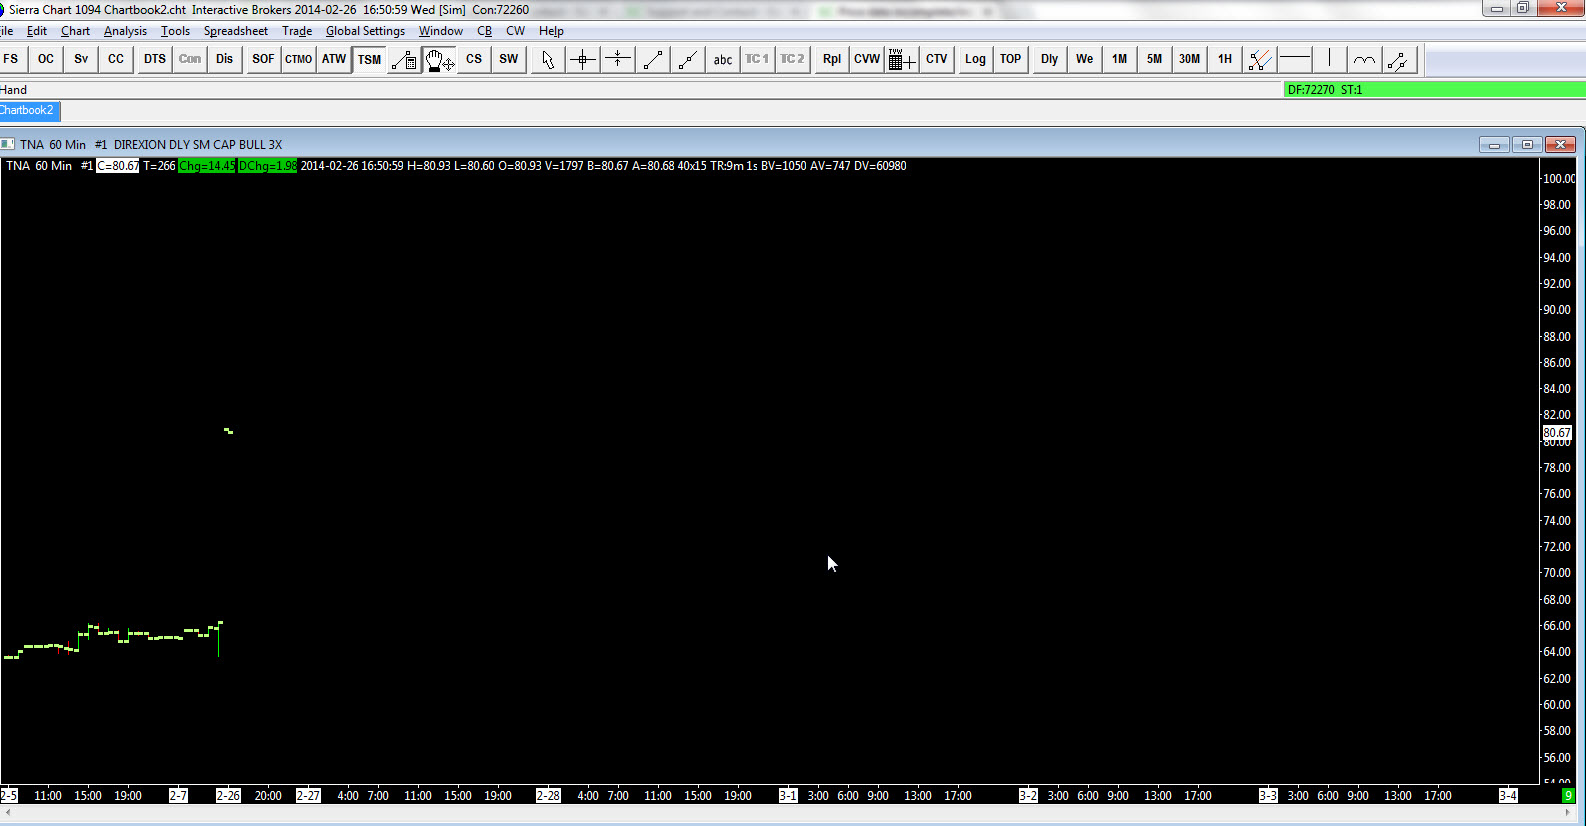Select the red and blue pitchfork drawing tool

1260,59
